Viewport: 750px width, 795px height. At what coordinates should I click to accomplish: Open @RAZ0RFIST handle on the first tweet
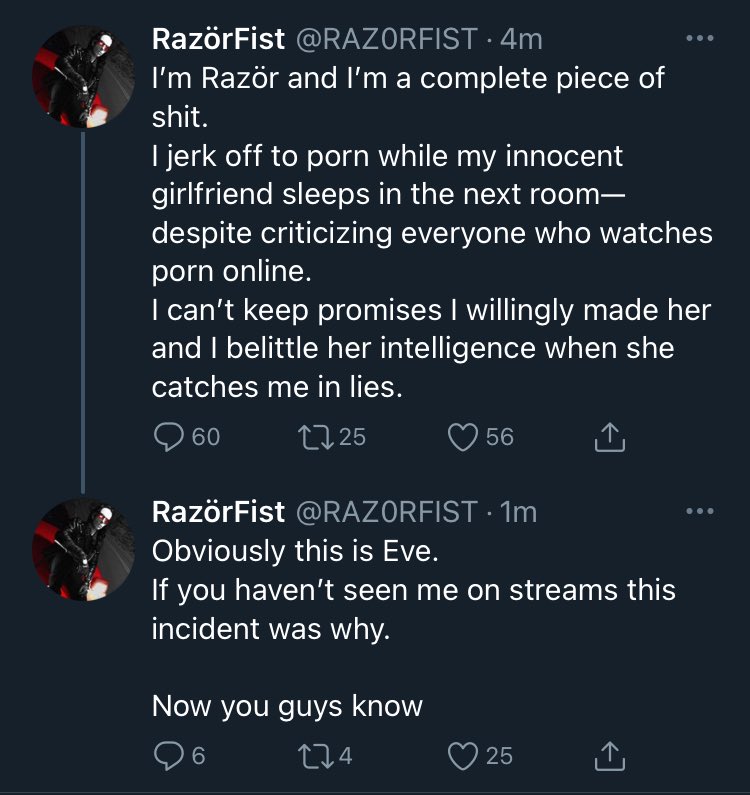(x=384, y=39)
